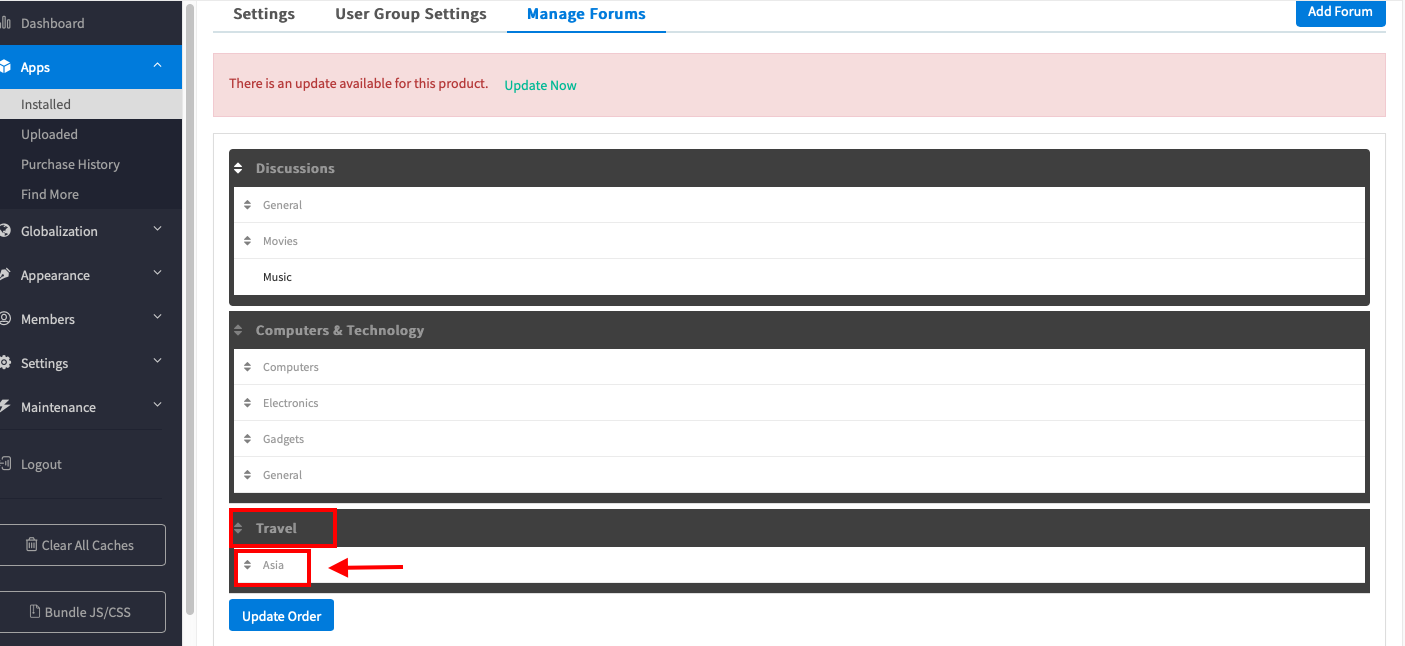Viewport: 1405px width, 646px height.
Task: Collapse the Apps menu chevron
Action: tap(157, 66)
